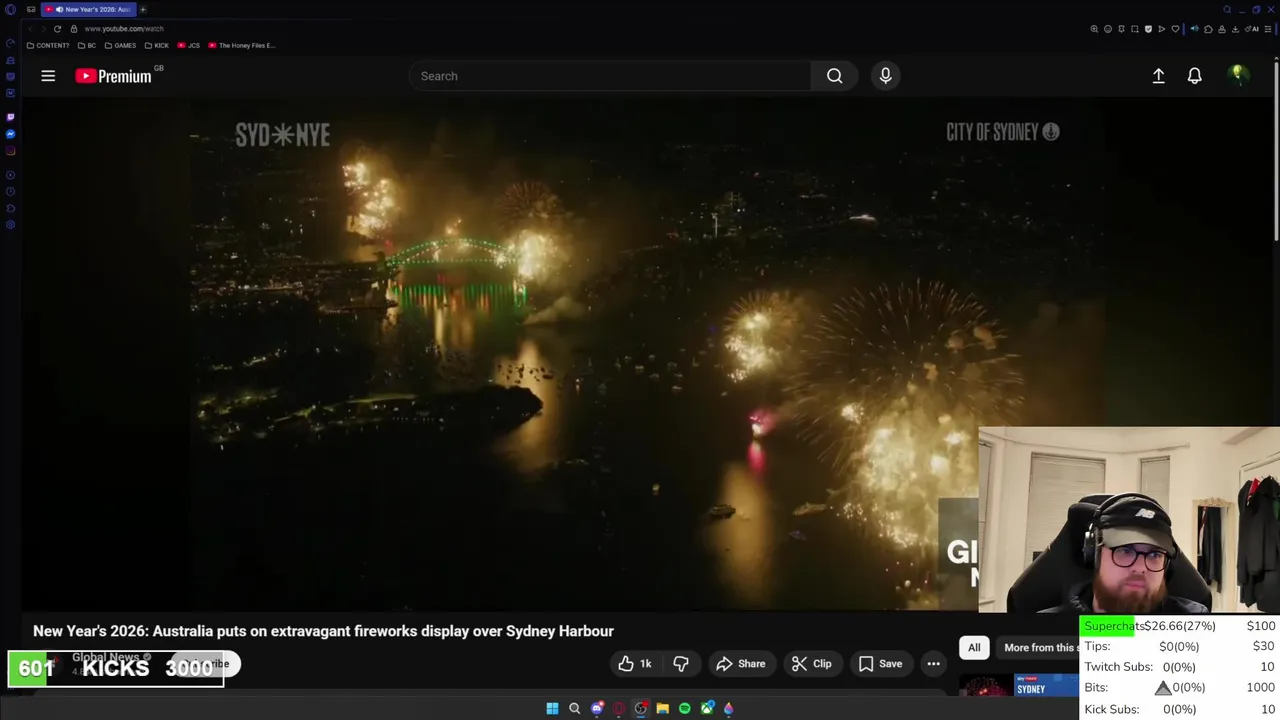The width and height of the screenshot is (1280, 720).
Task: Open OBS Studio from the taskbar
Action: (641, 708)
